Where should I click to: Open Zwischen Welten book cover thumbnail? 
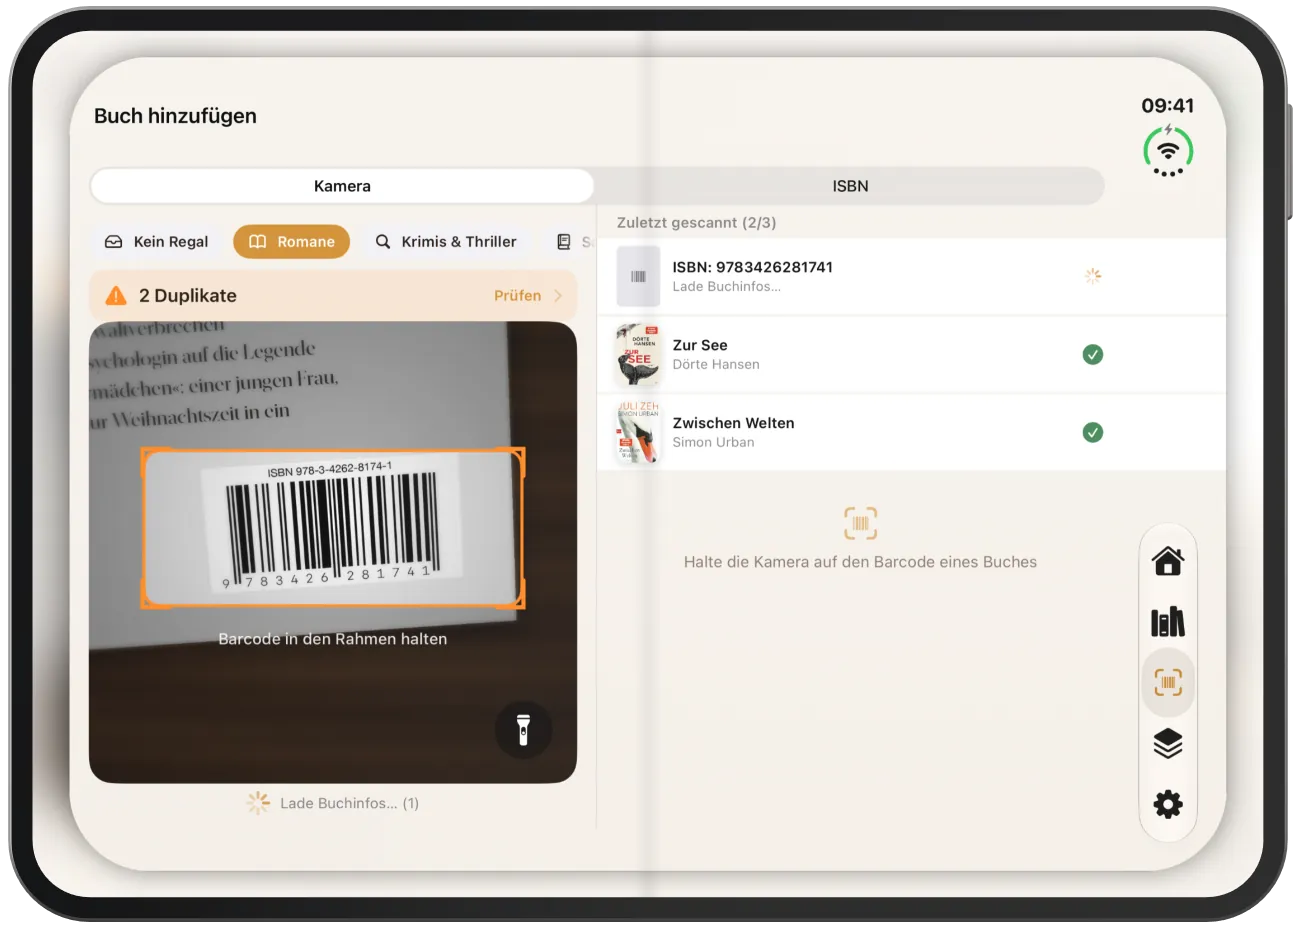638,432
